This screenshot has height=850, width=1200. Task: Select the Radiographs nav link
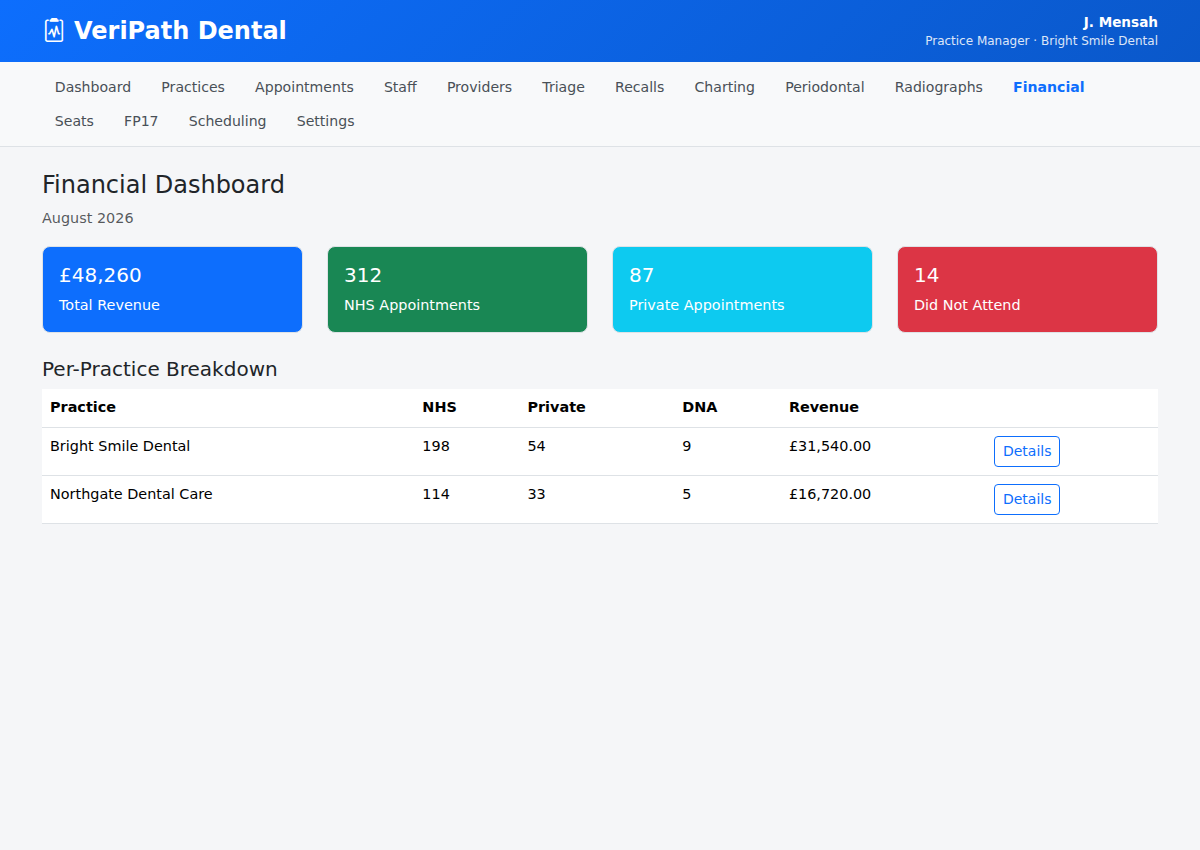[x=938, y=87]
